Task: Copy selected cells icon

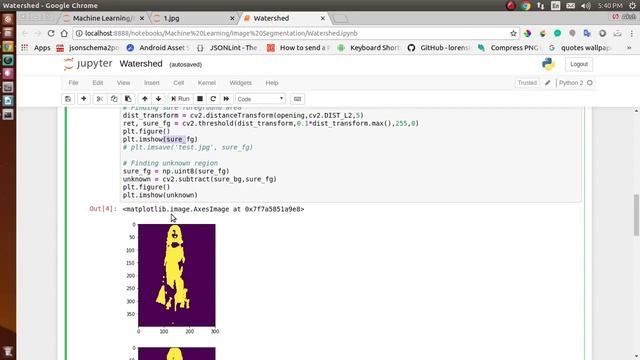Action: [x=114, y=99]
